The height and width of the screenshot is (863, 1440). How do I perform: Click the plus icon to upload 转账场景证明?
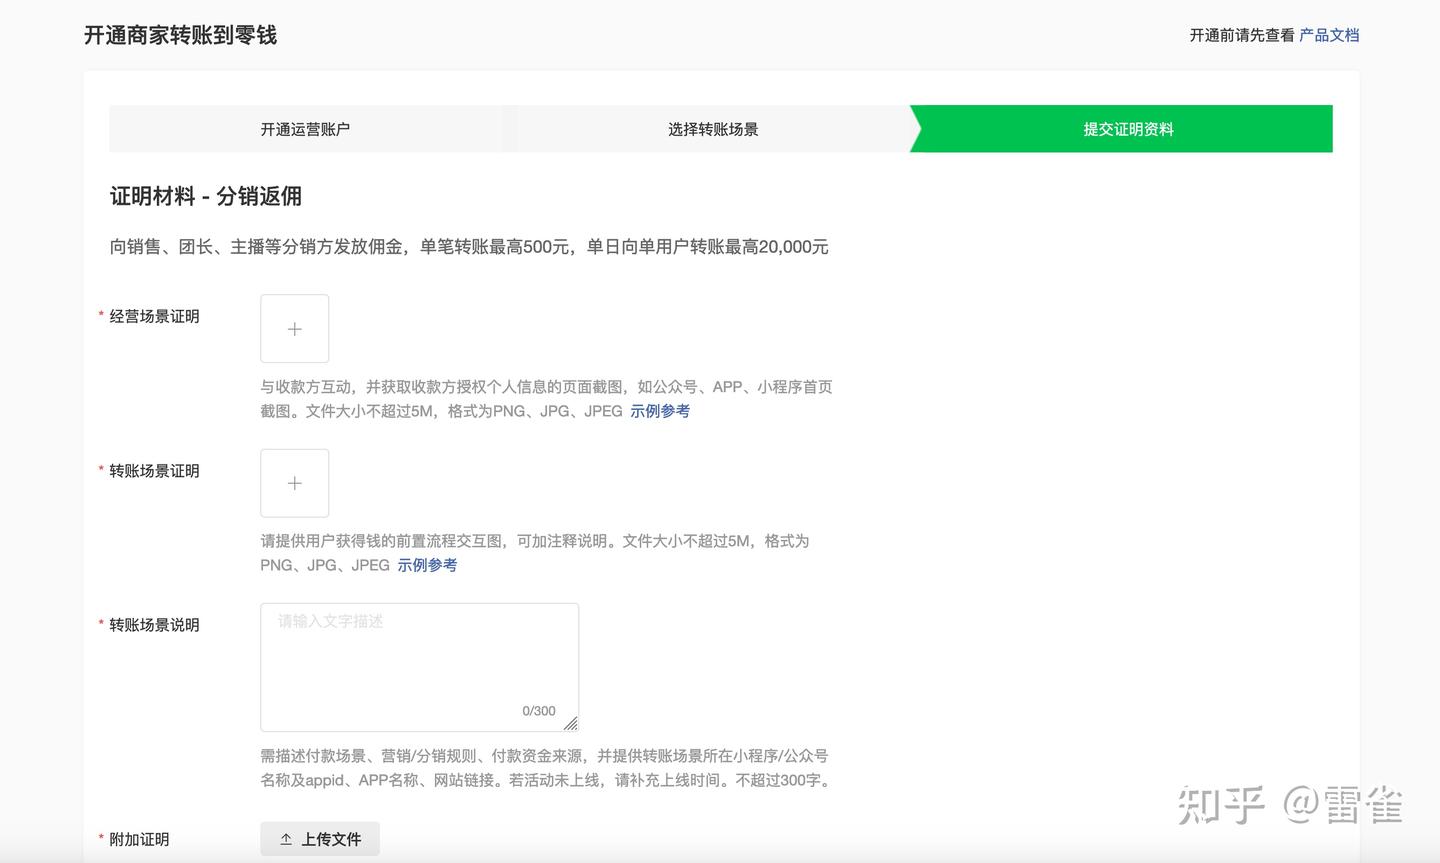pos(294,482)
